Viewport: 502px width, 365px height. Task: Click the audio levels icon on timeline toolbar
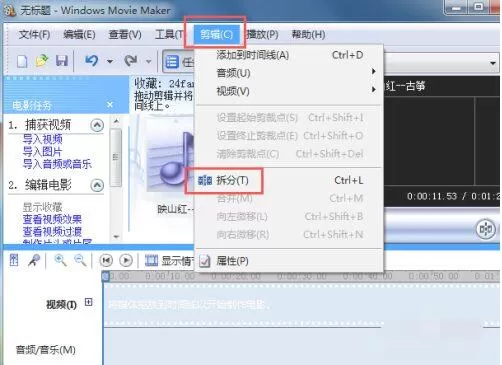click(14, 260)
